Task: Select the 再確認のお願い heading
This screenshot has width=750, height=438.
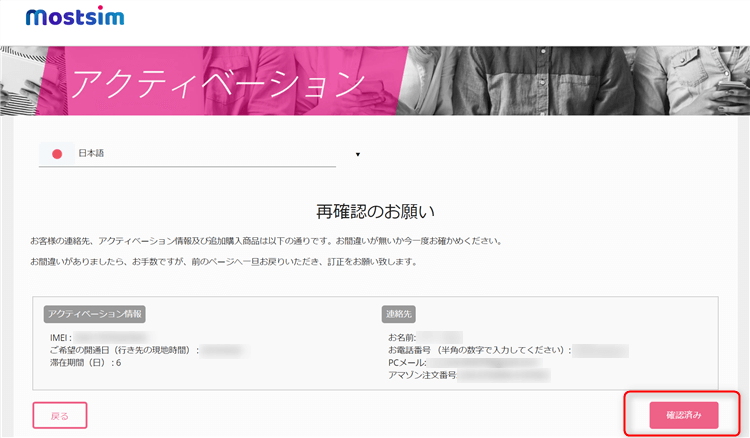Action: (375, 211)
